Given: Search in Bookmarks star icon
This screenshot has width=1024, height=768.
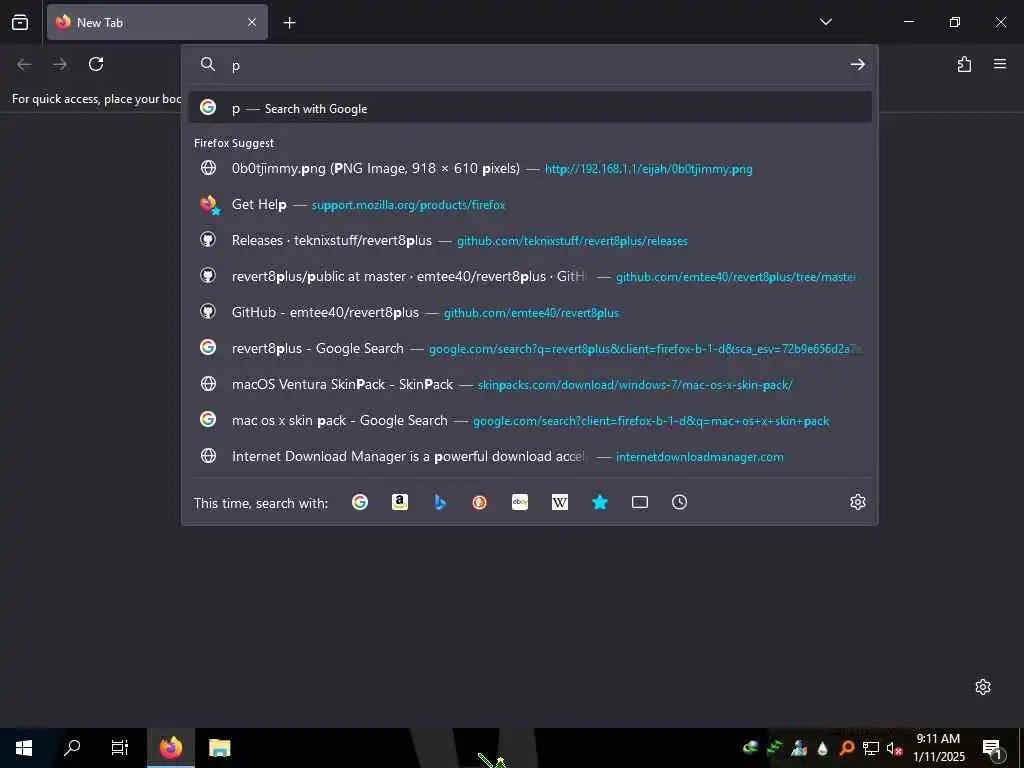Looking at the screenshot, I should coord(600,502).
